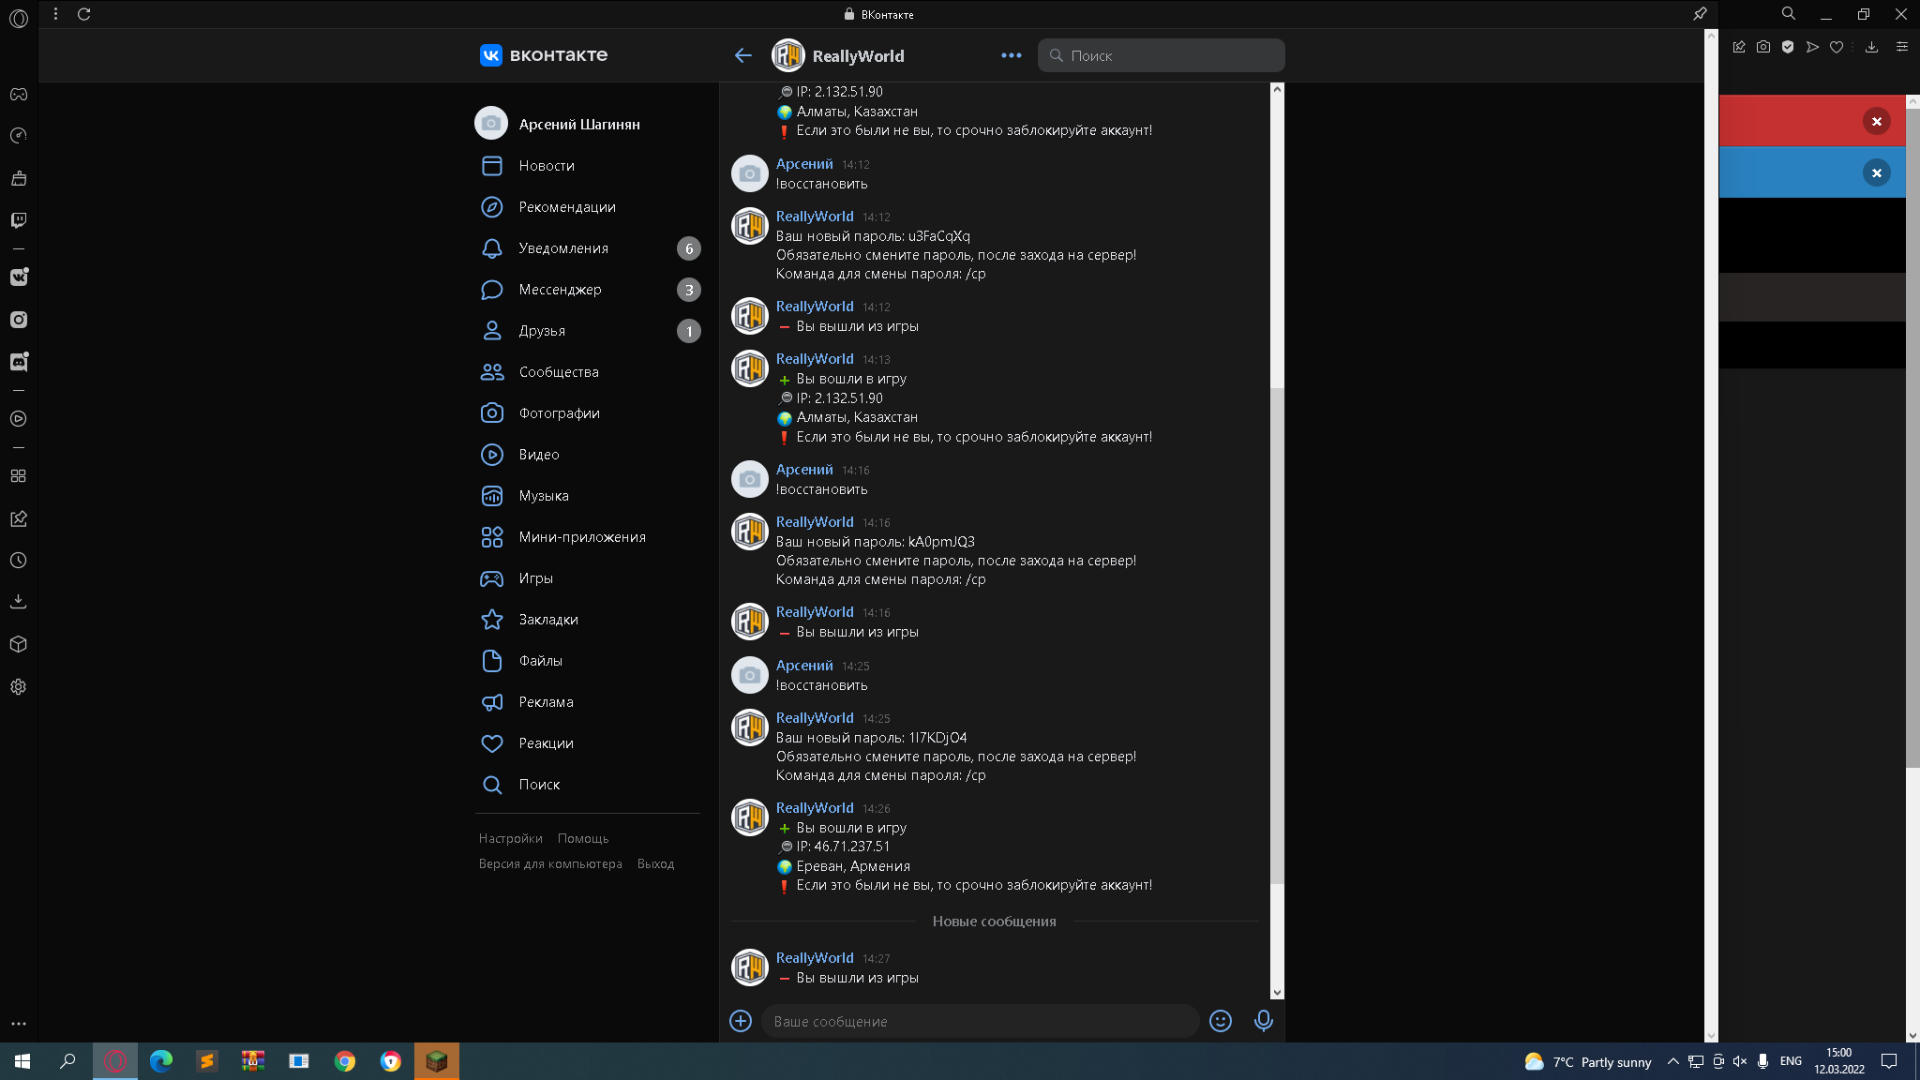Open ReallyWorld chat actions three-dots menu
Screen dimensions: 1920x1080
tap(1011, 56)
